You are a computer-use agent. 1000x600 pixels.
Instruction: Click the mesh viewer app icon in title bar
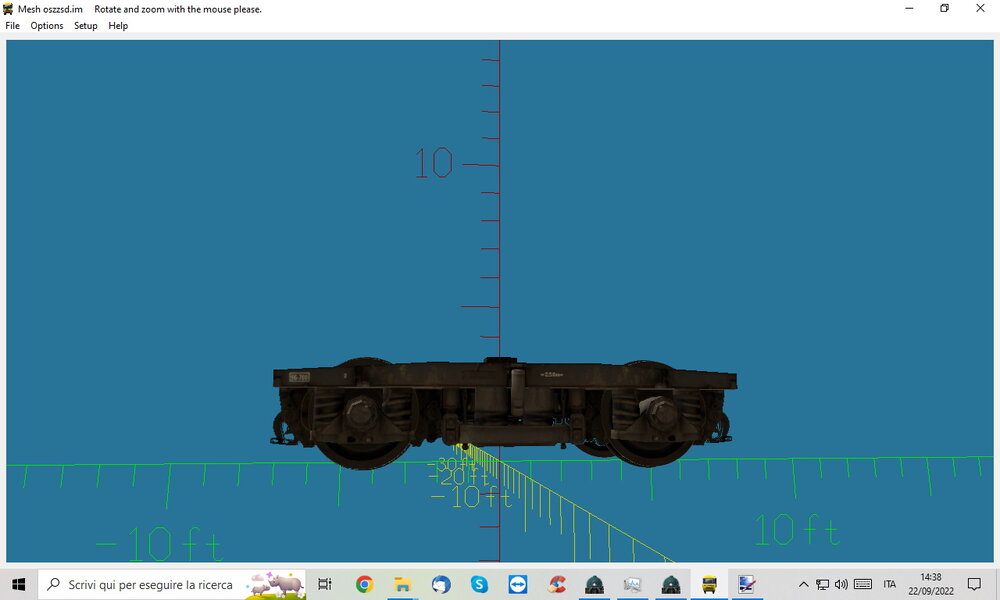point(8,9)
